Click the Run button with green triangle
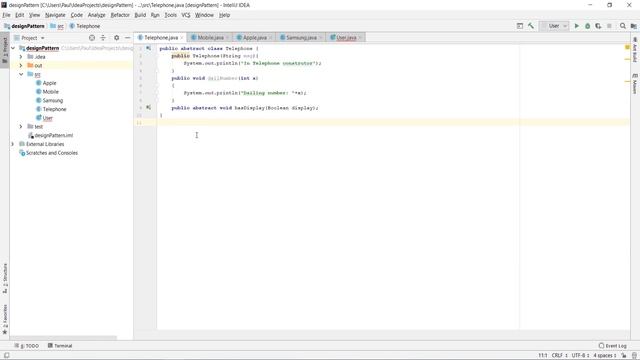 point(577,26)
